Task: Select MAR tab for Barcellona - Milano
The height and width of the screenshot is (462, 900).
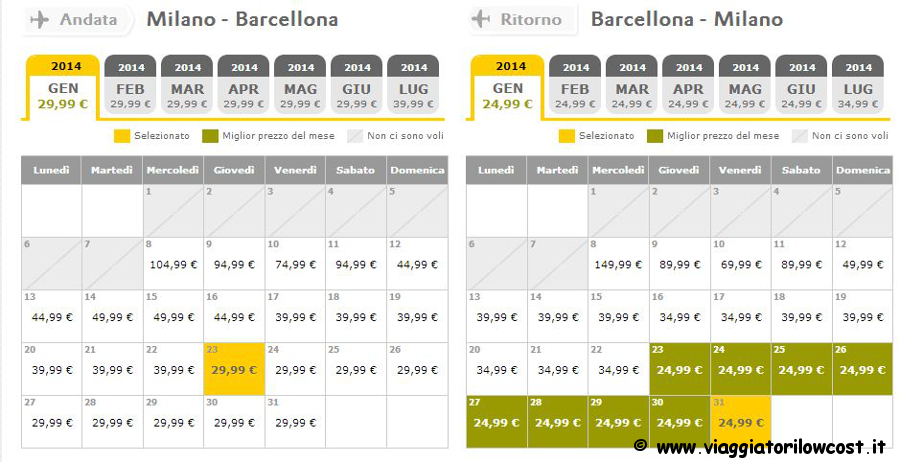Action: [x=631, y=84]
